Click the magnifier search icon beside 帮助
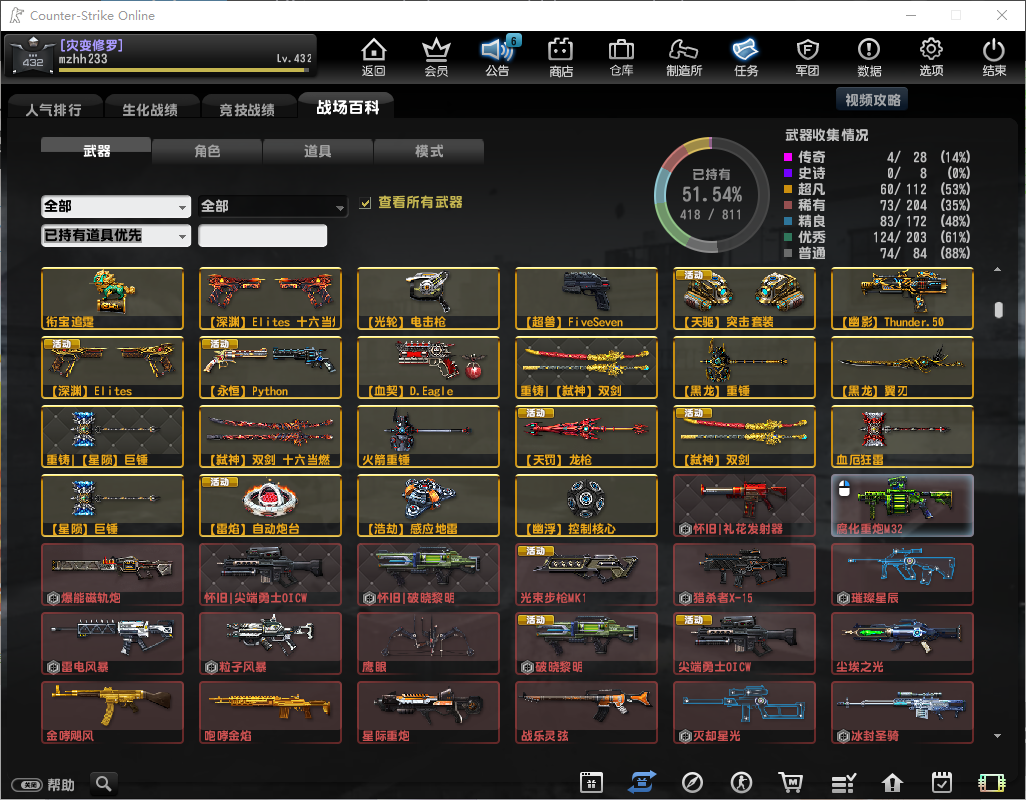 tap(103, 784)
